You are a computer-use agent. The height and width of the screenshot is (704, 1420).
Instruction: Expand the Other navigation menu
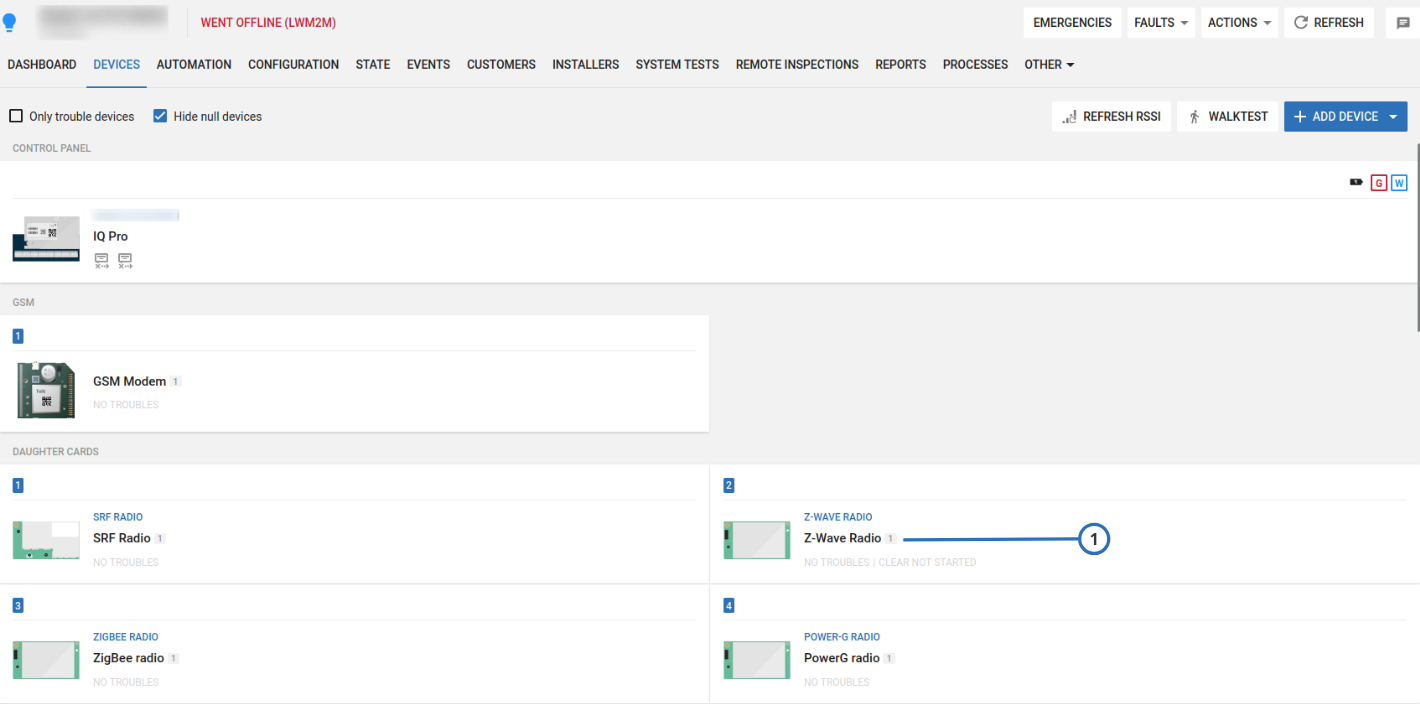[x=1049, y=64]
